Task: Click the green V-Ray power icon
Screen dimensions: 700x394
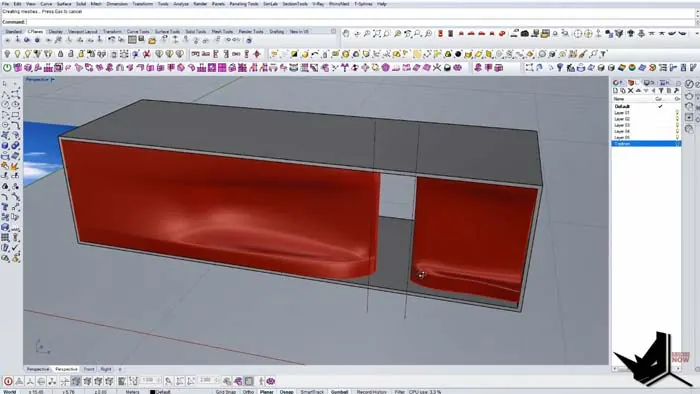Action: (x=7, y=68)
